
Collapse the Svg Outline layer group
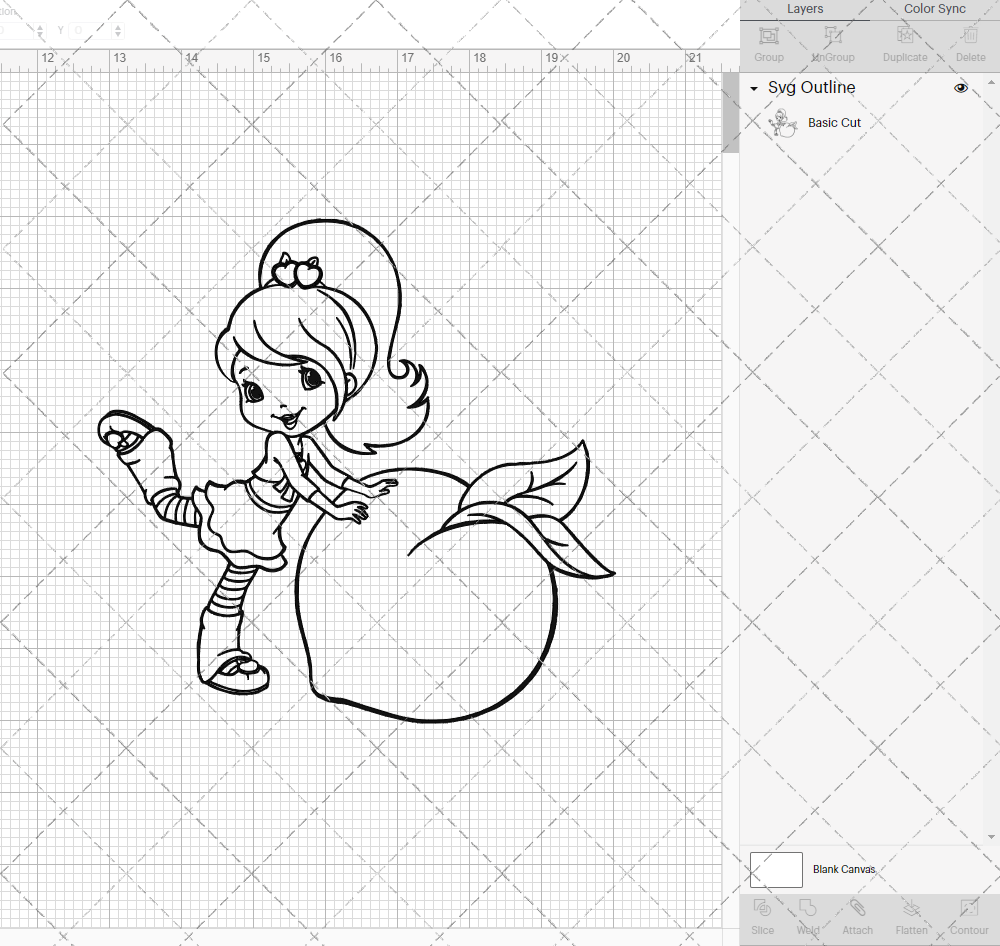coord(754,89)
